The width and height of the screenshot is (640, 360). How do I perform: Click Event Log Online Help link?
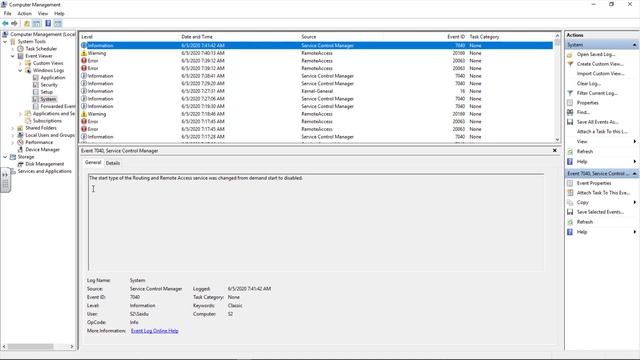[154, 331]
